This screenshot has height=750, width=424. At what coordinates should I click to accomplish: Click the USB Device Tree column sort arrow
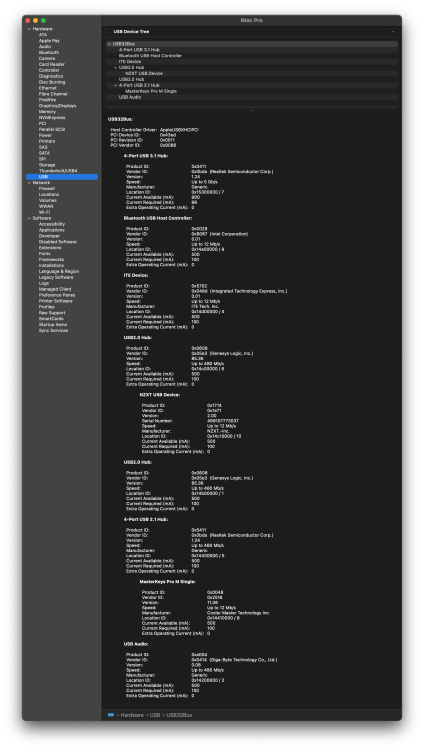pyautogui.click(x=393, y=32)
